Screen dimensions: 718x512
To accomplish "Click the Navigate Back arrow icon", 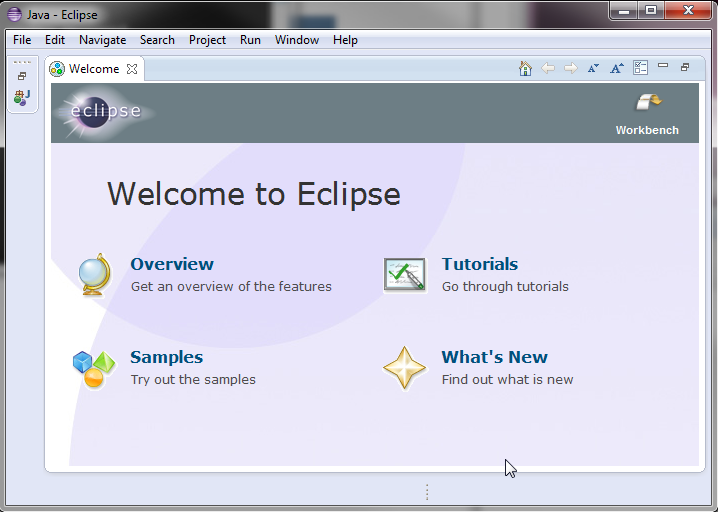I will coord(548,68).
